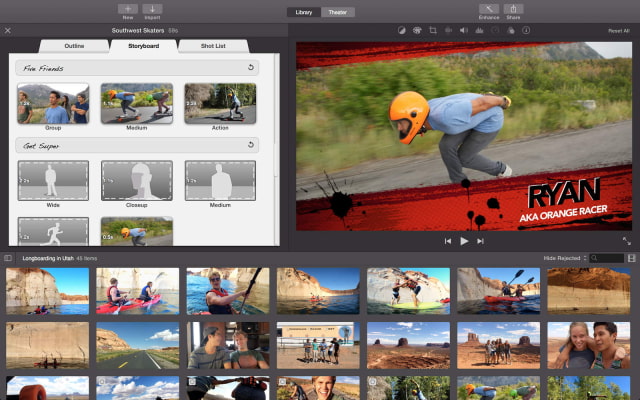
Task: Click the Enhance magic wand icon
Action: click(490, 9)
